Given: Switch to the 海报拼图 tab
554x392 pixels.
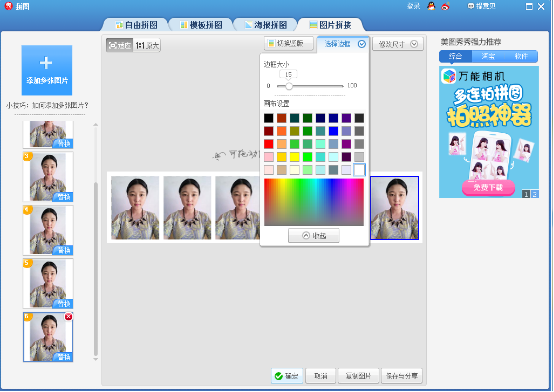Looking at the screenshot, I should 266,25.
